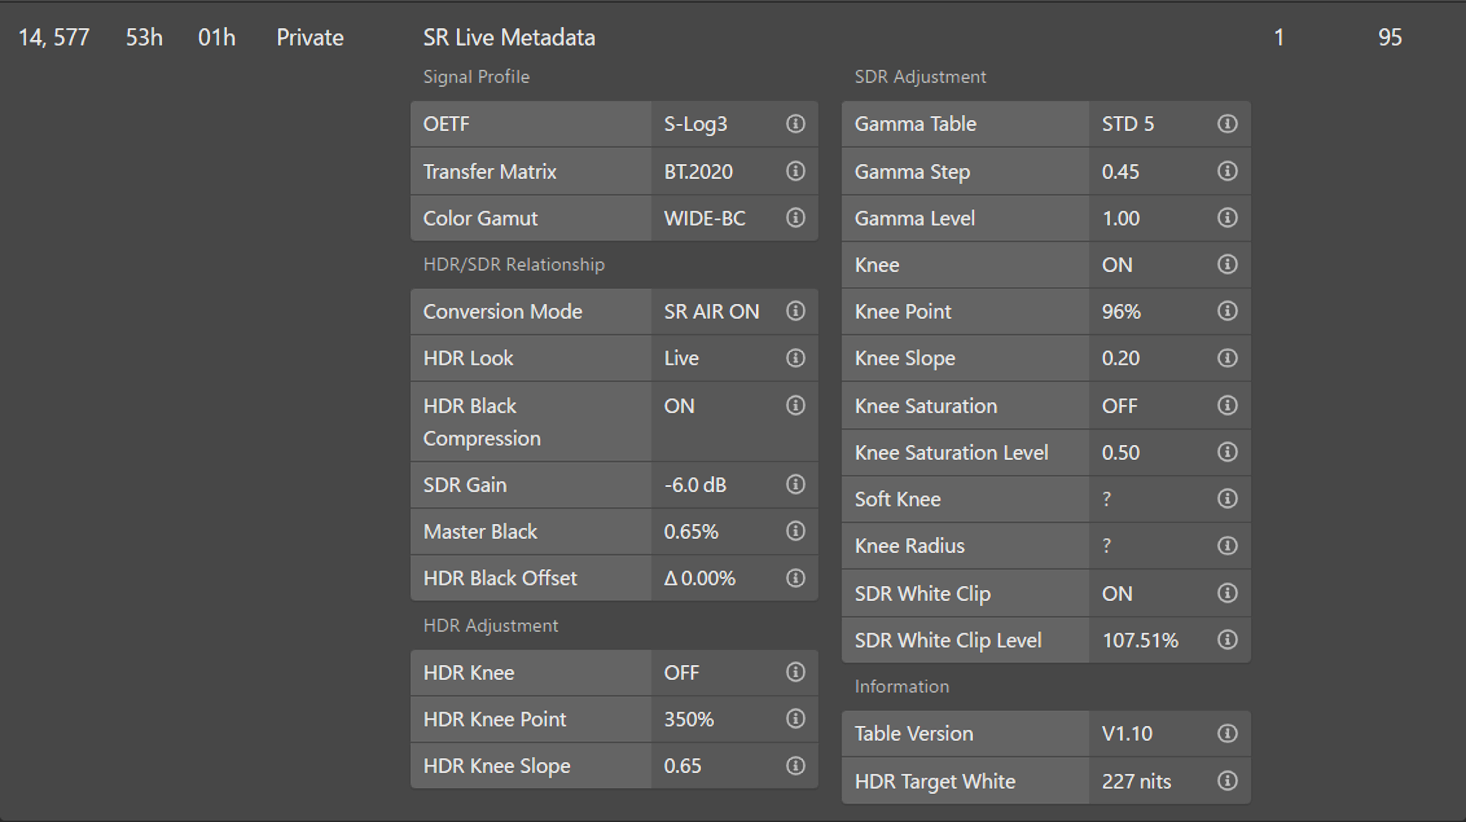Screen dimensions: 1466x822
Task: Open info icon for Knee Slope 0.20
Action: 1227,358
